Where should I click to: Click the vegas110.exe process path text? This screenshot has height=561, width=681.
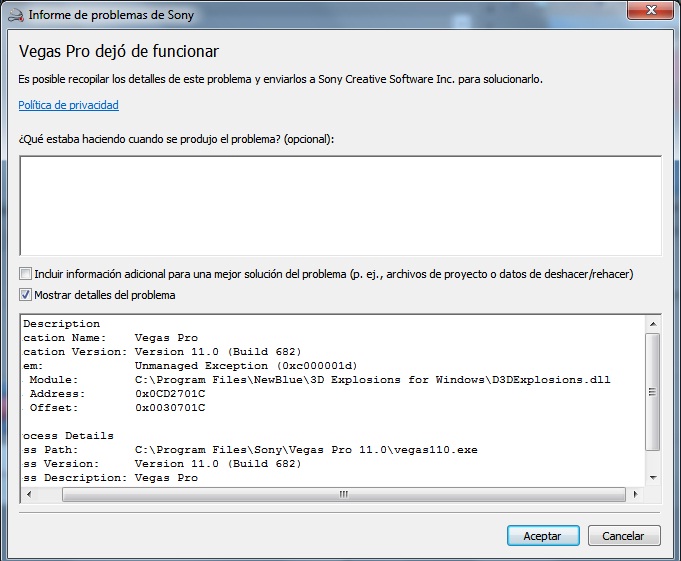306,450
